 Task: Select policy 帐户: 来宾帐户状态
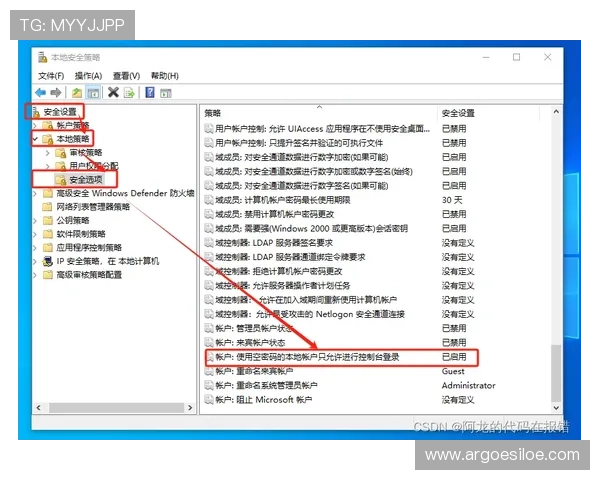(250, 343)
